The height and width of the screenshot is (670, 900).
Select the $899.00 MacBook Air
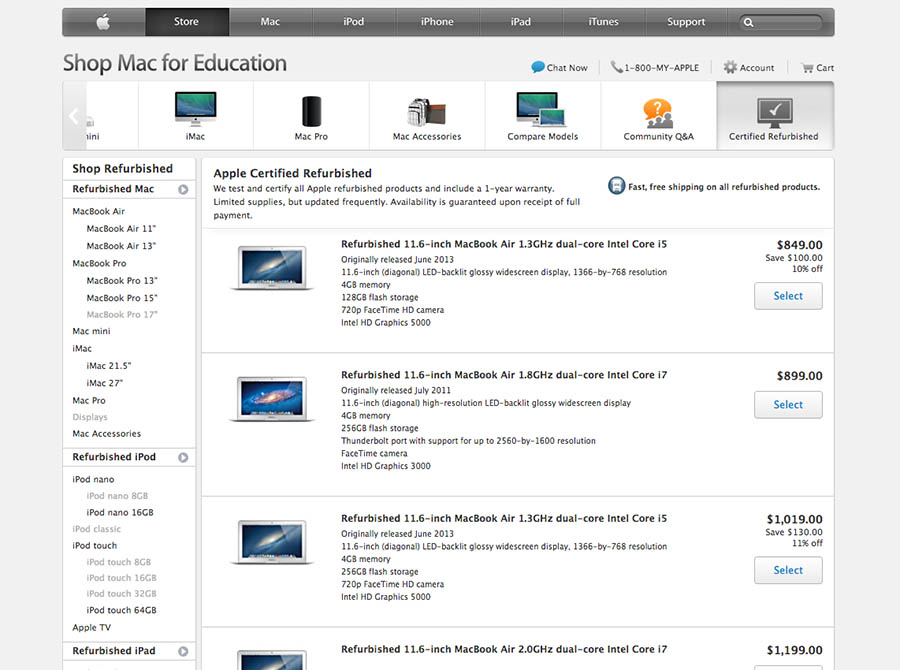(x=788, y=405)
